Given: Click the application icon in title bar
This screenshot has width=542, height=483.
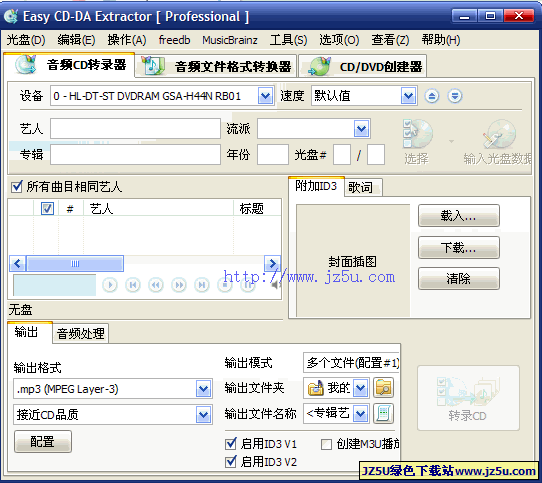Looking at the screenshot, I should [11, 16].
